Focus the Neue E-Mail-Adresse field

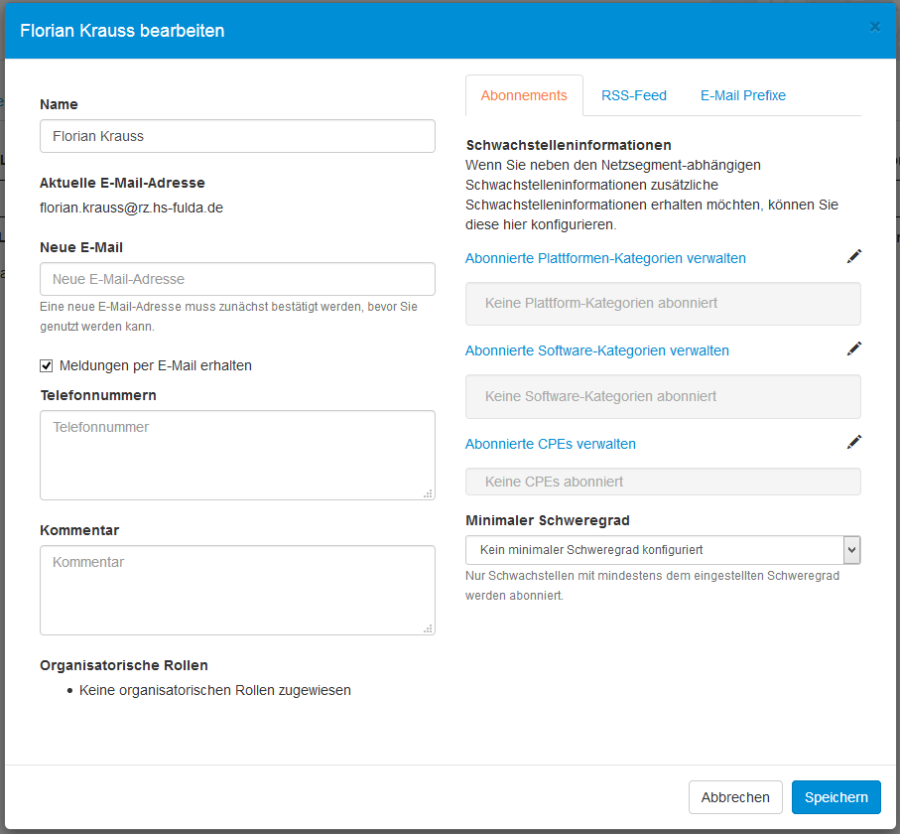[x=237, y=279]
